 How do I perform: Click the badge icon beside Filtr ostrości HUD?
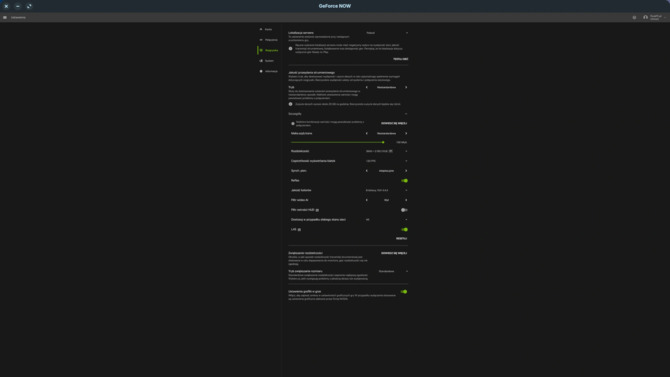[x=317, y=210]
